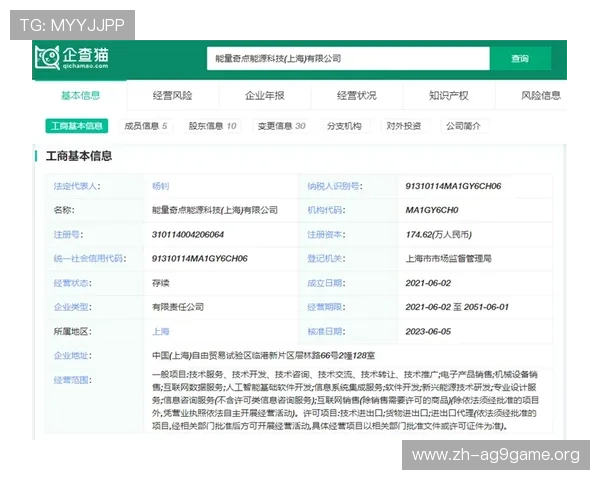Click the 法定代表人 label
This screenshot has height=480, width=600.
coord(77,186)
